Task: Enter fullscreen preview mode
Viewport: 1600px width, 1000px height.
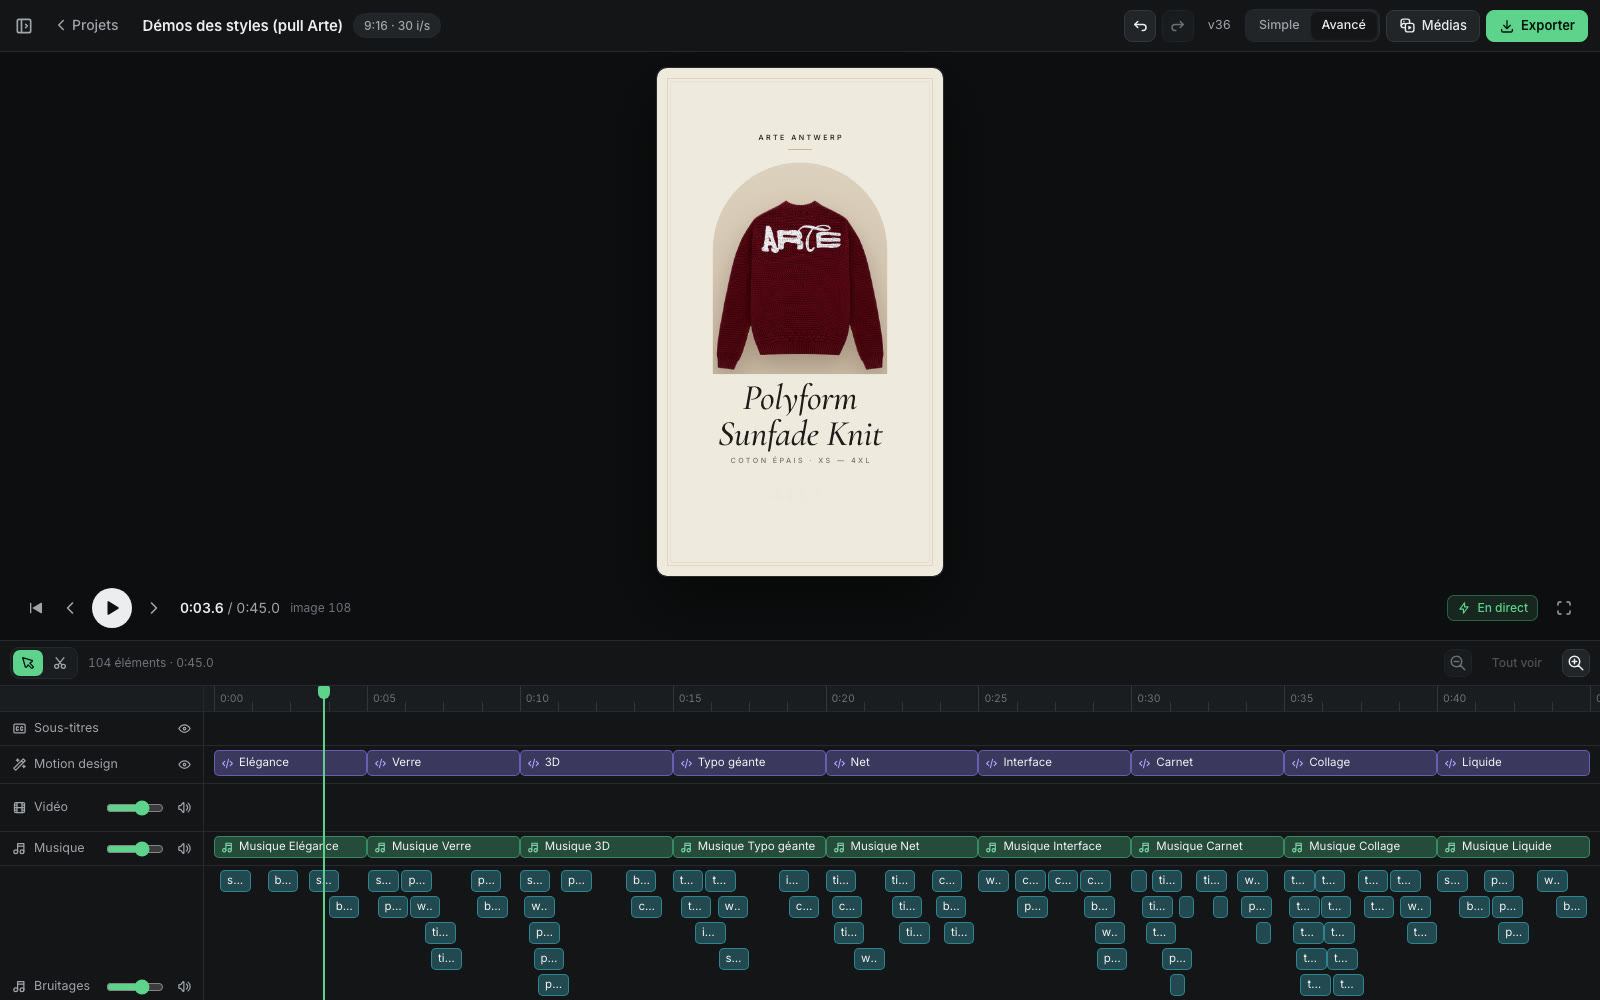Action: pyautogui.click(x=1564, y=608)
